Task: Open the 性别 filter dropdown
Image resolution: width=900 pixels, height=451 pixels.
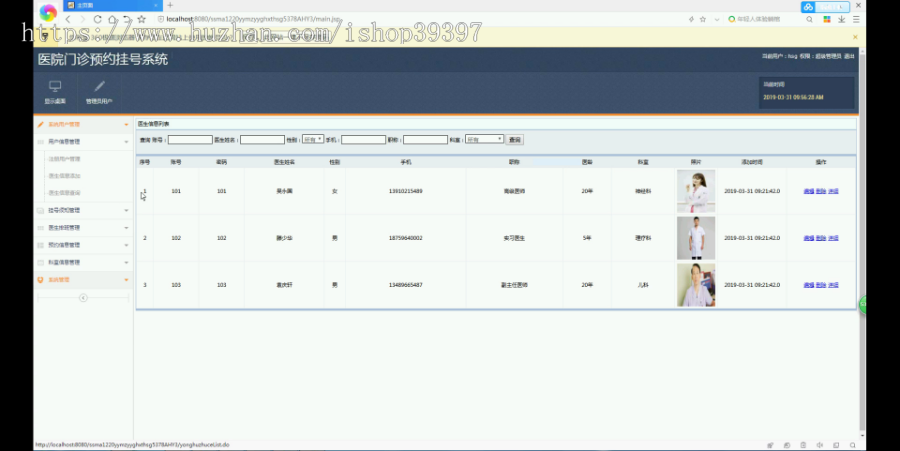Action: pyautogui.click(x=313, y=139)
